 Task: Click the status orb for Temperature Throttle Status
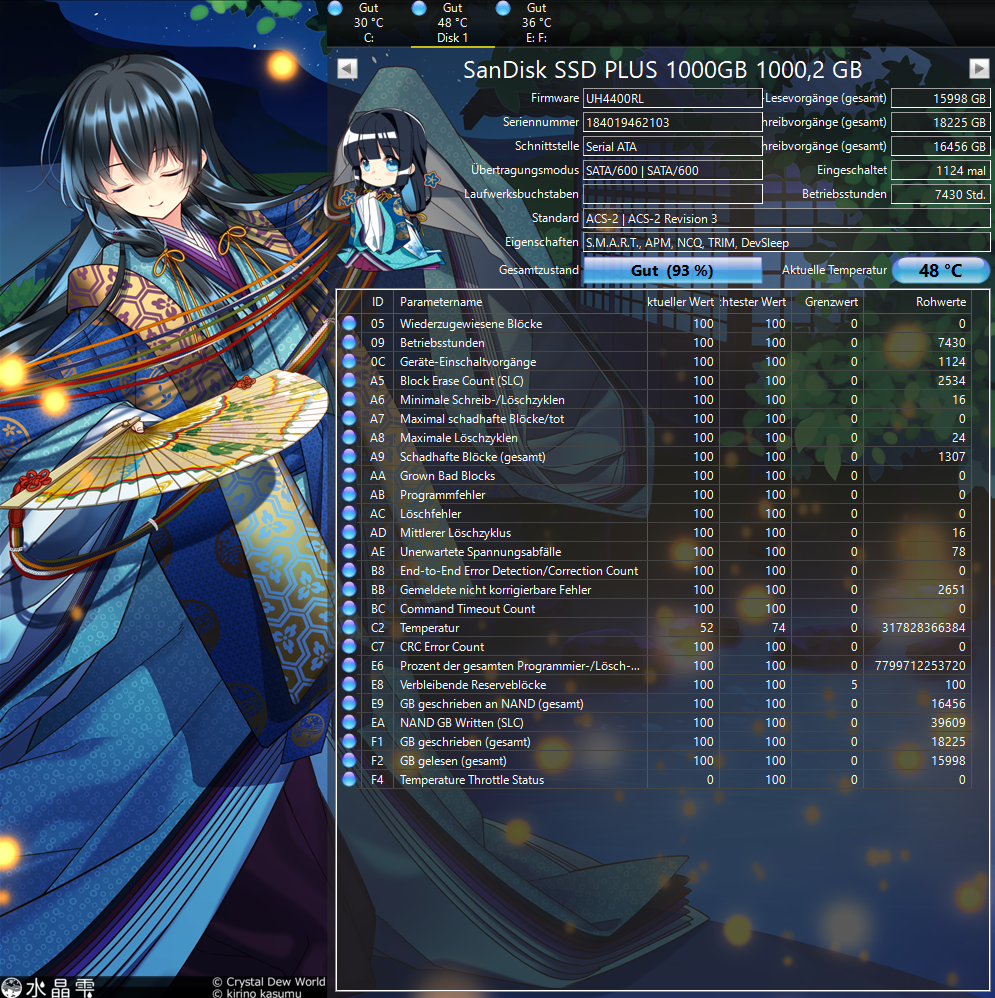coord(349,780)
